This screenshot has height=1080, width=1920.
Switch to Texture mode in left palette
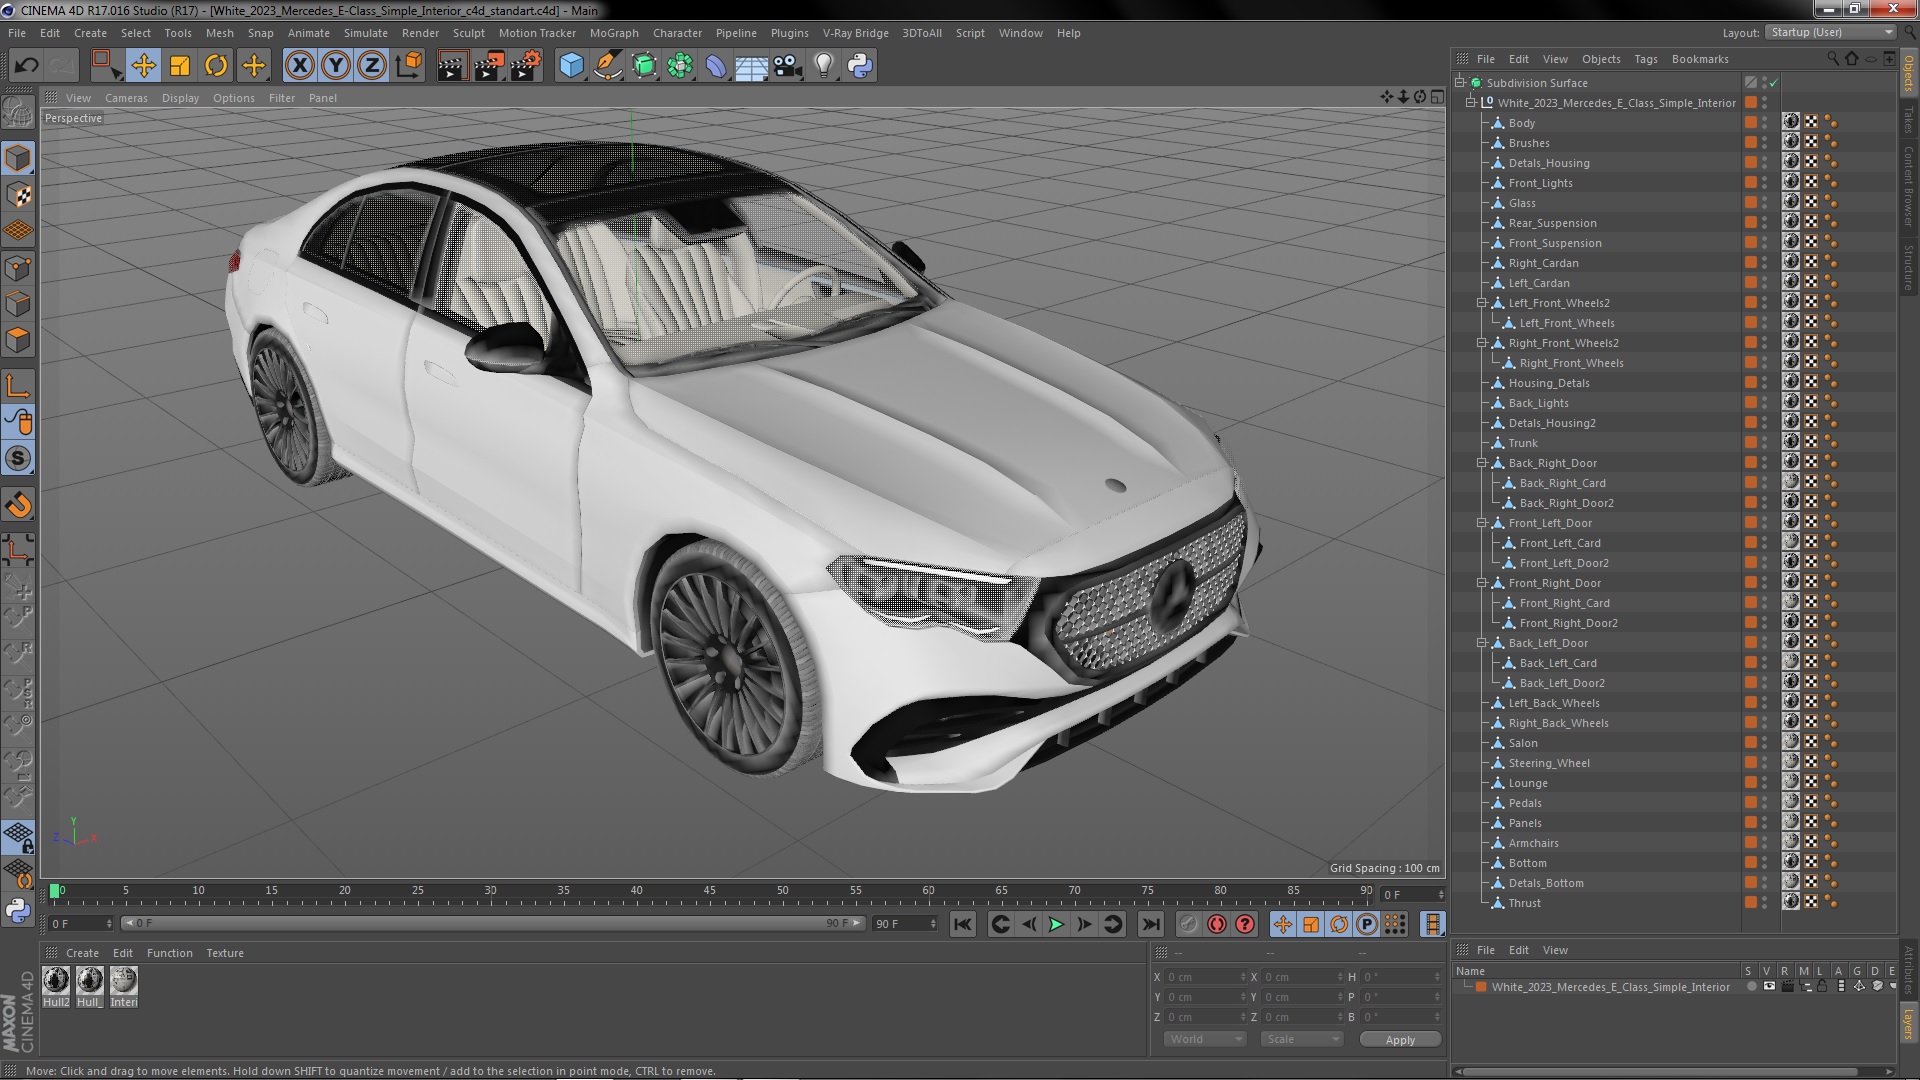point(18,194)
